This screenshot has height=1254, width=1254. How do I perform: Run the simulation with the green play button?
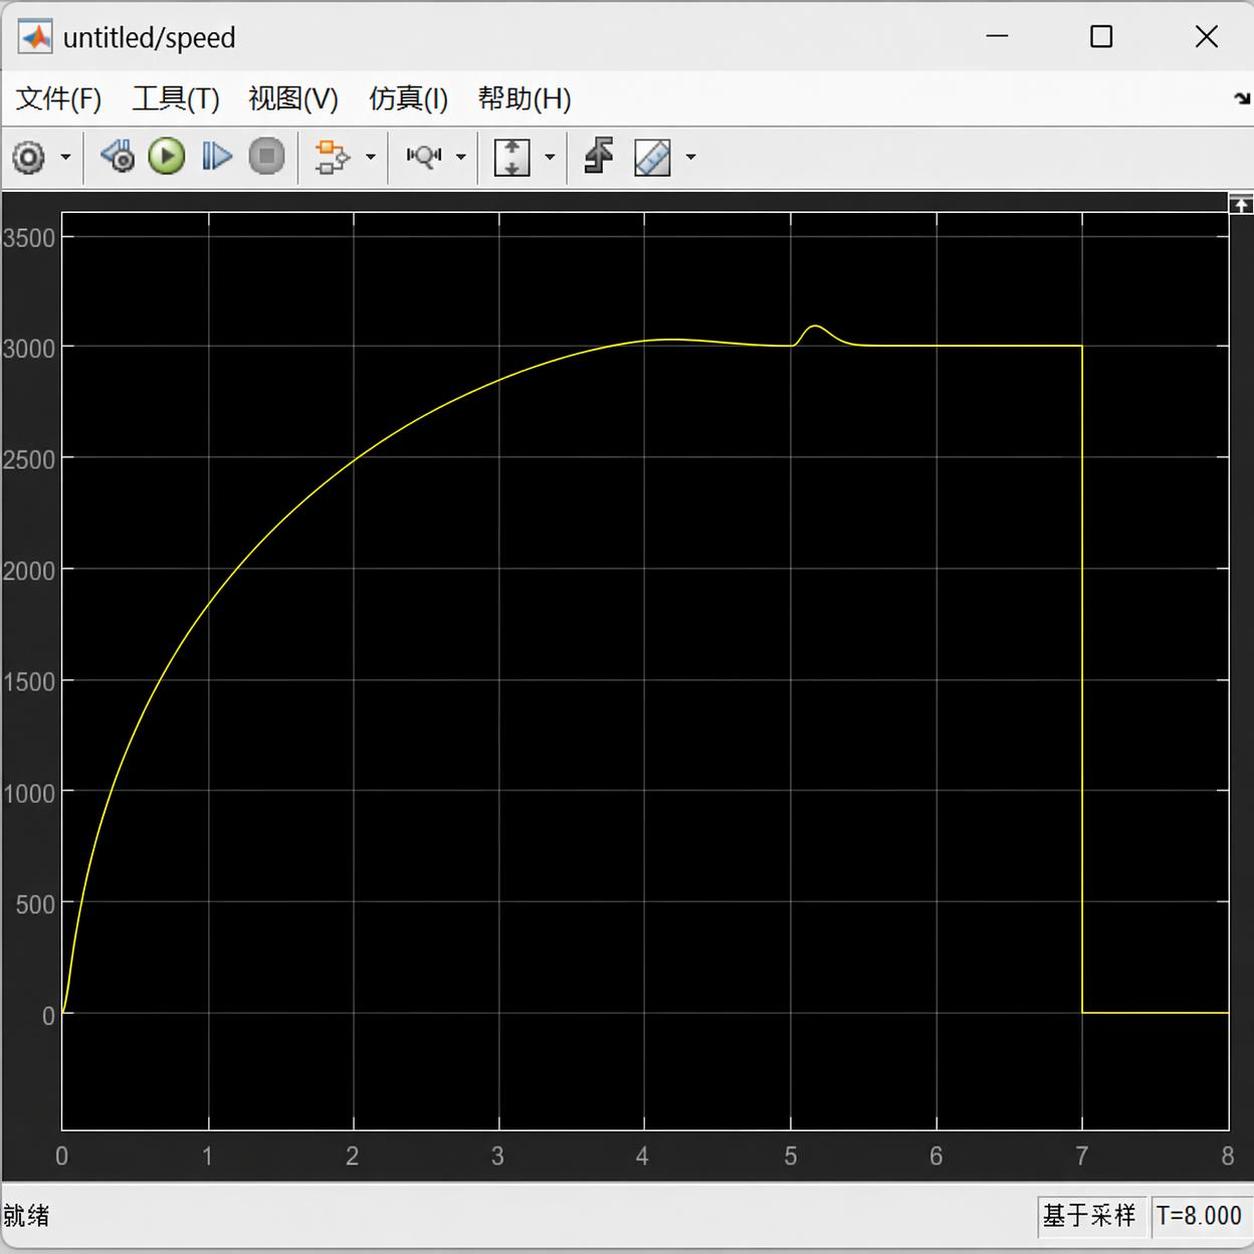click(x=167, y=157)
